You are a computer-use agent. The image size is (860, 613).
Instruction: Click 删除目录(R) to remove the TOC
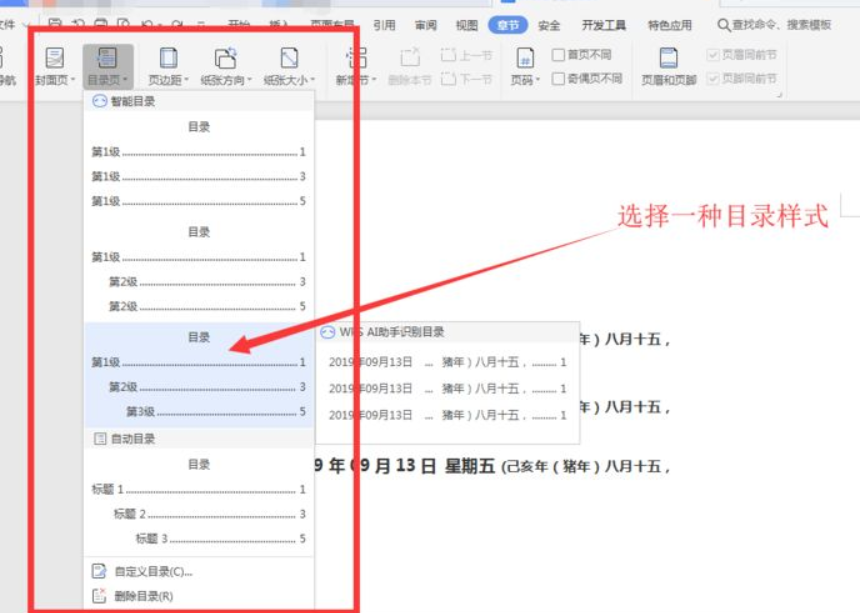pos(144,596)
